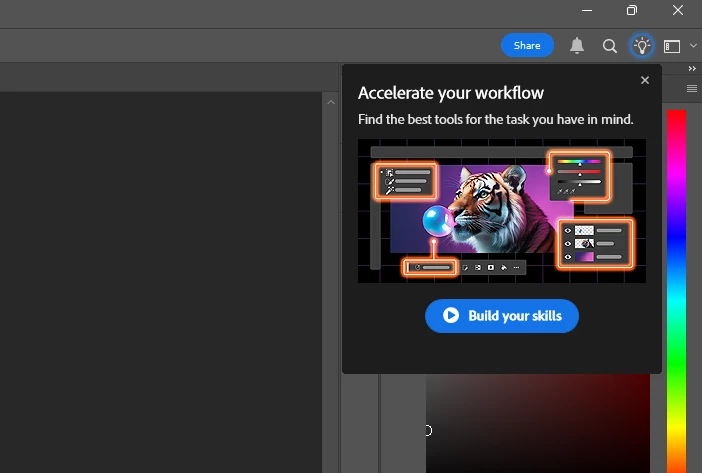Open the search magnifier icon
The width and height of the screenshot is (702, 473).
click(609, 46)
